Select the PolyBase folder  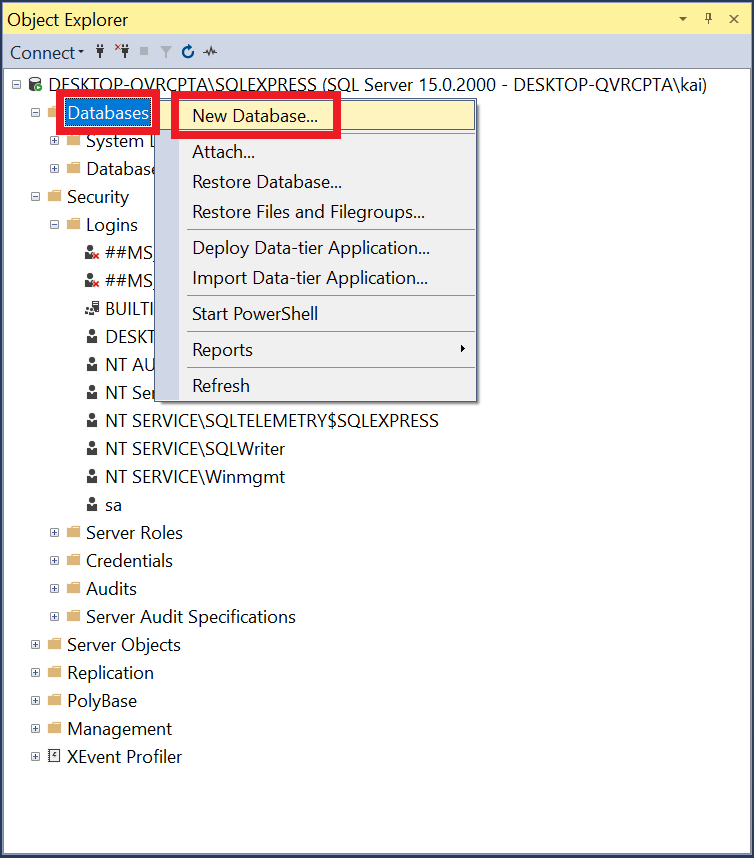tap(102, 701)
